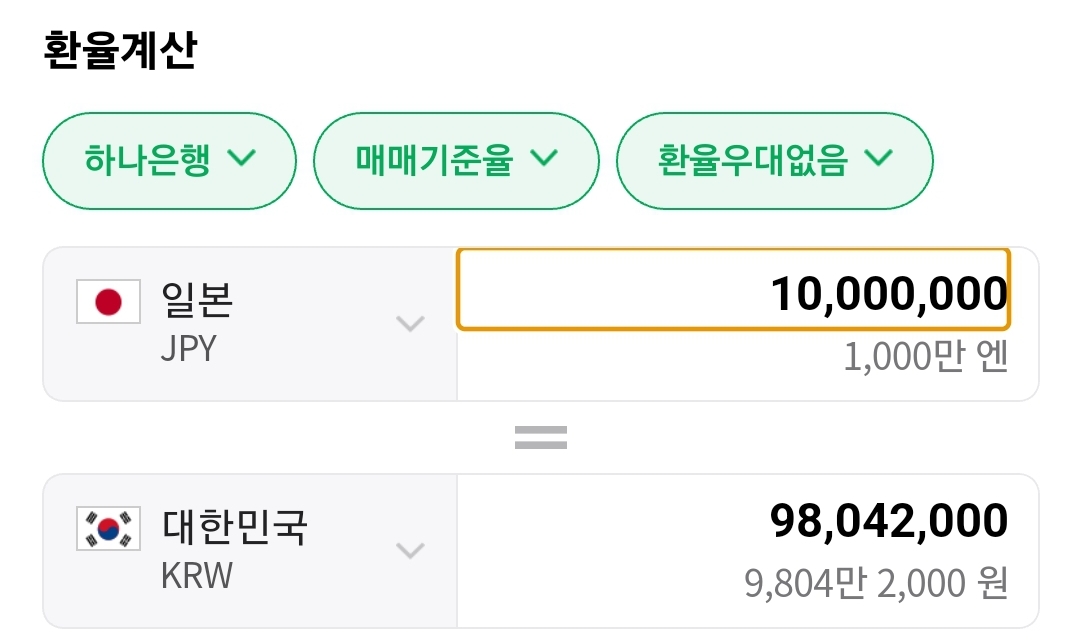This screenshot has width=1080, height=642.
Task: Expand the 대한민국 KRW currency selector arrow
Action: coord(411,550)
